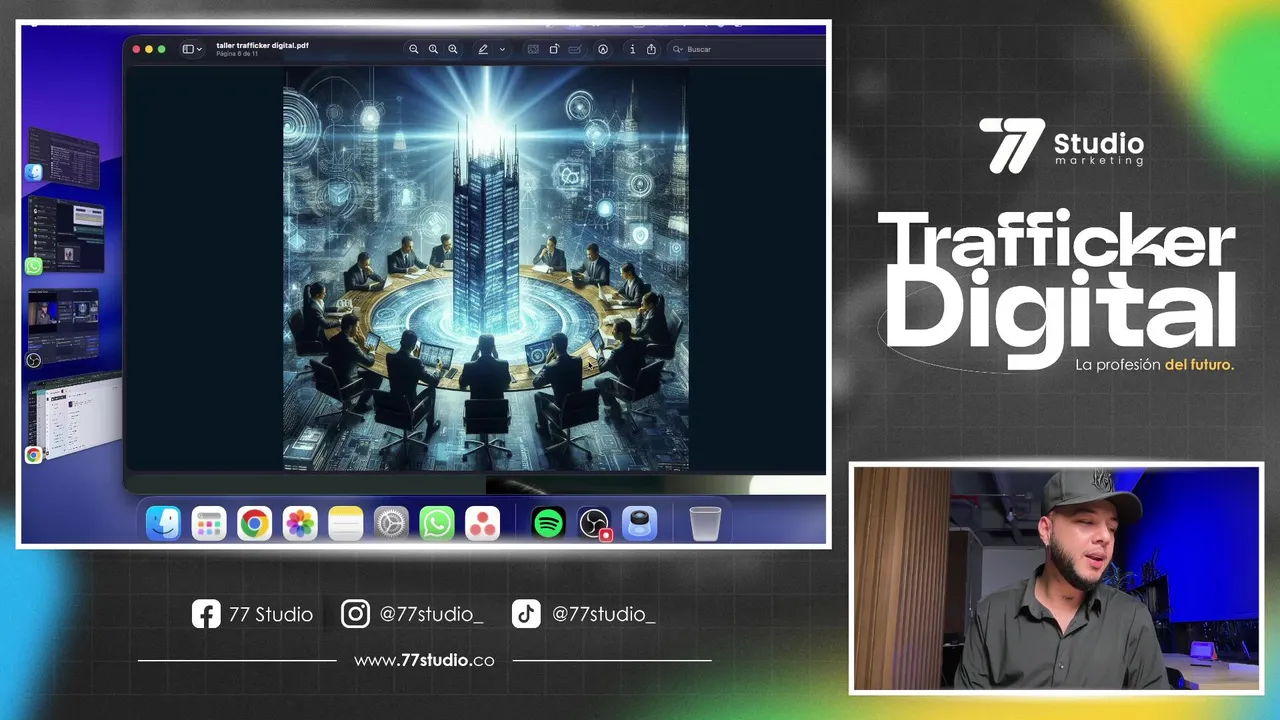Open the Photos app from the Dock
This screenshot has width=1280, height=720.
coord(300,523)
